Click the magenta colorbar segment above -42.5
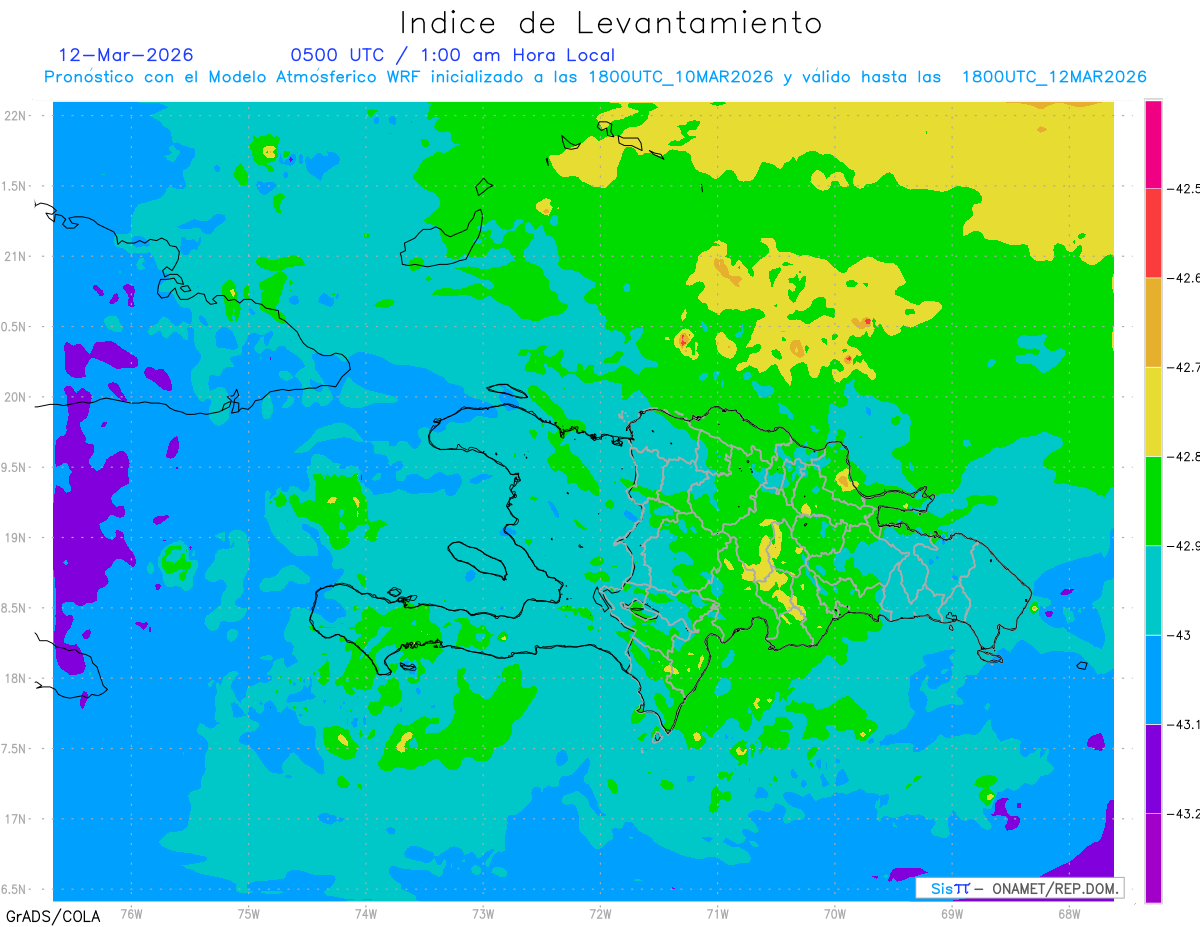Screen dimensions: 1200x927 click(1153, 144)
